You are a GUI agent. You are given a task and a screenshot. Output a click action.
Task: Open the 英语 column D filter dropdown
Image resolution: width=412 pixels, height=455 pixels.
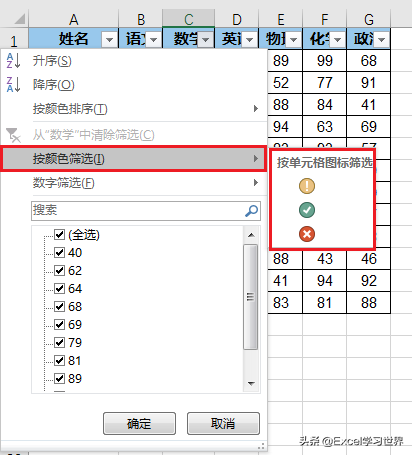(x=250, y=40)
